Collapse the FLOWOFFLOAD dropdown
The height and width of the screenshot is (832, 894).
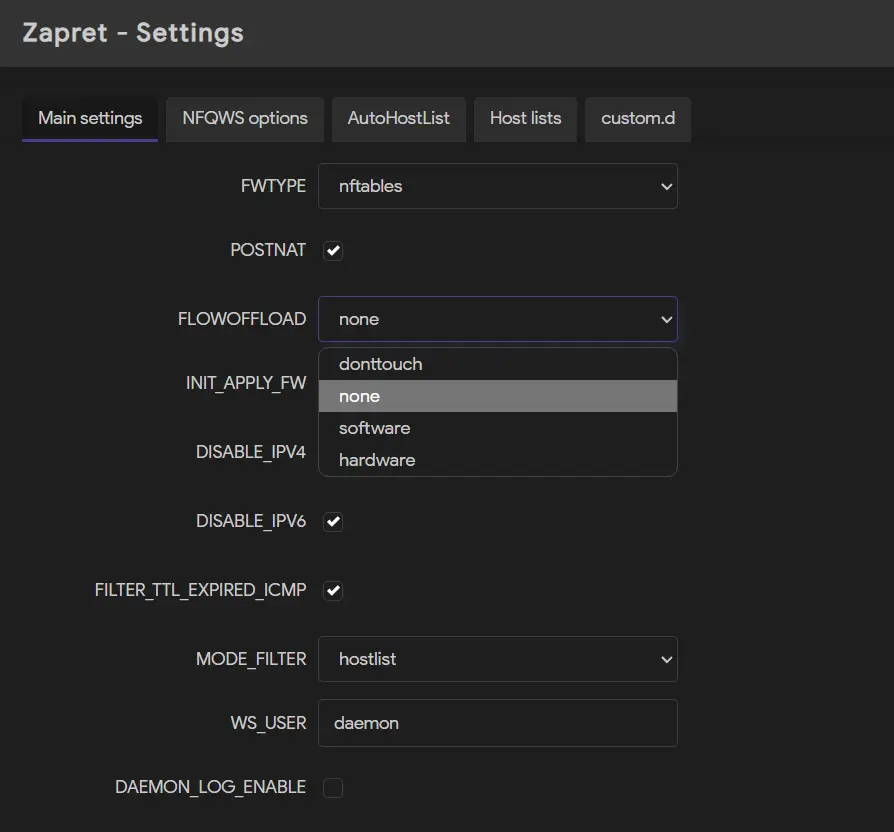coord(498,319)
